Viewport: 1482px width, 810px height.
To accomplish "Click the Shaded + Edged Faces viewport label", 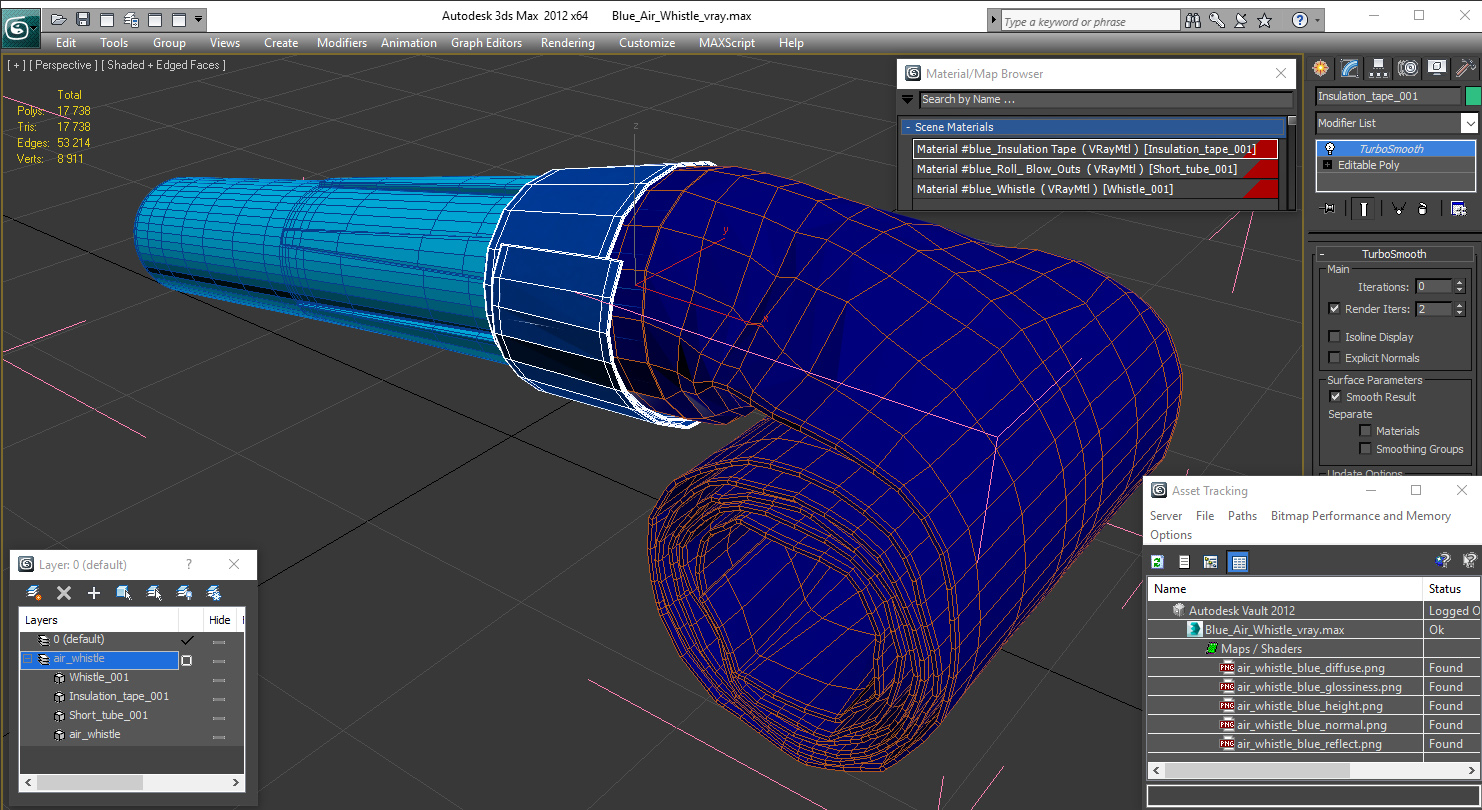I will pos(163,65).
